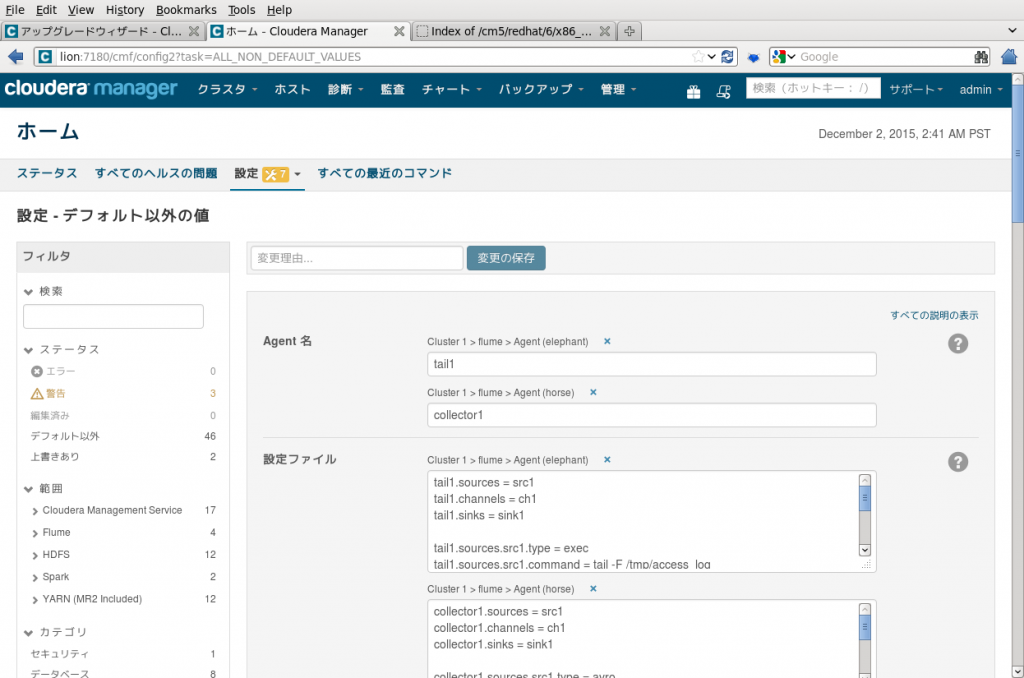Viewport: 1024px width, 678px height.
Task: Filter by デフォルト以外 status
Action: (65, 436)
